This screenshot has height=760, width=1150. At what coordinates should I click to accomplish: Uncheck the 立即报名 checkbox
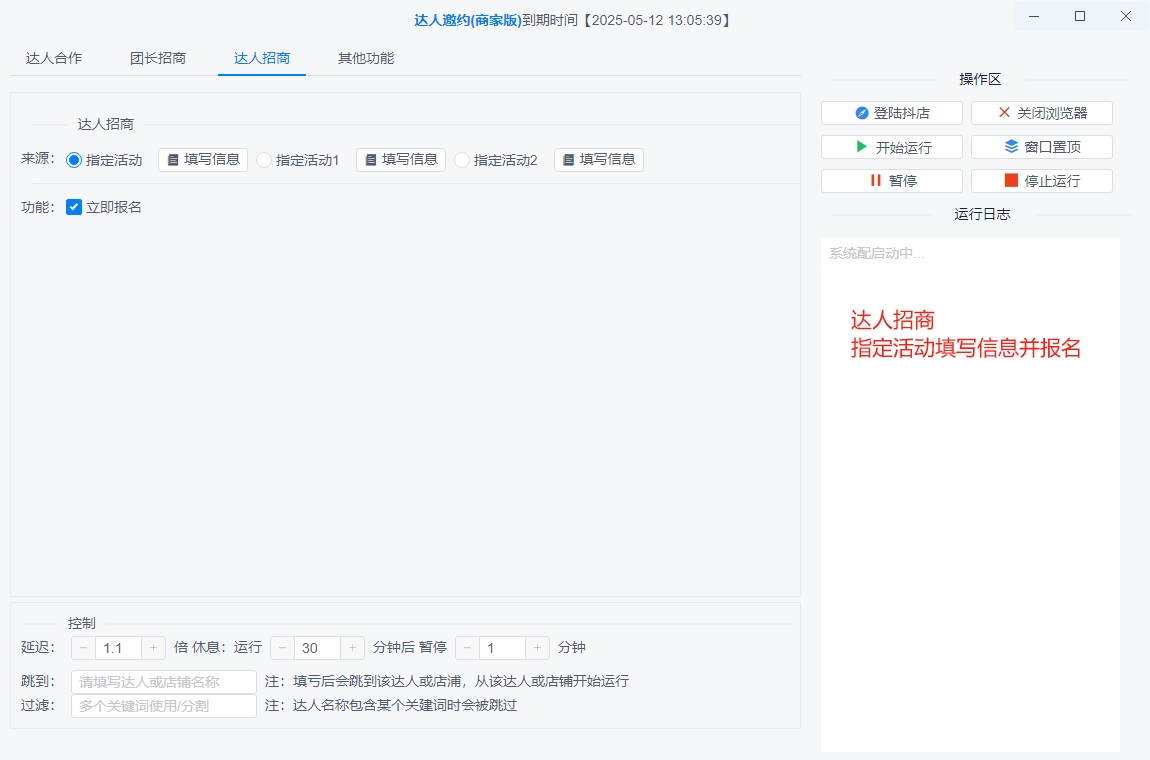click(x=73, y=207)
